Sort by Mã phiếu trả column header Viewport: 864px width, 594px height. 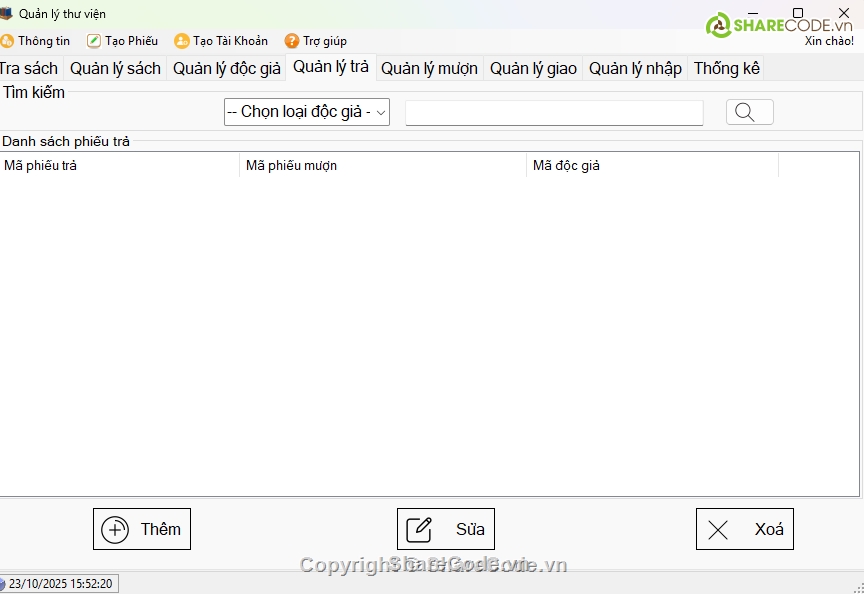click(119, 166)
